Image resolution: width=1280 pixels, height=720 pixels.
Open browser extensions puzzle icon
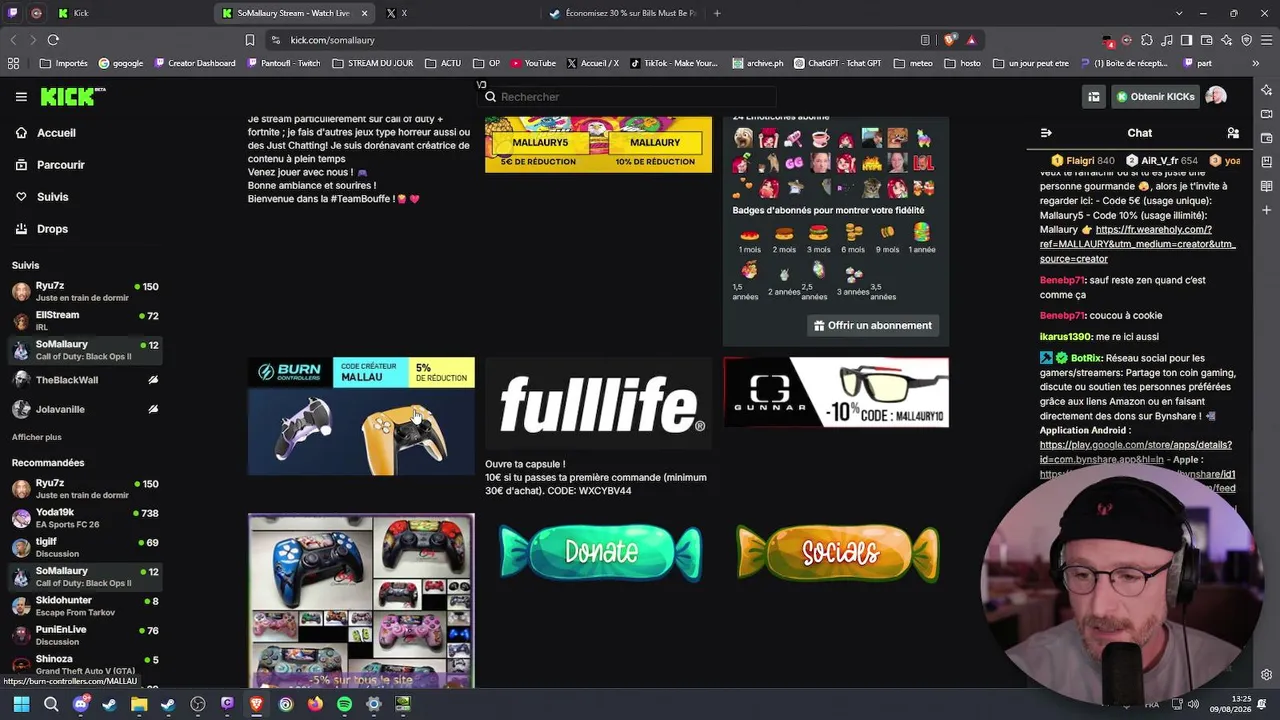coord(1147,40)
